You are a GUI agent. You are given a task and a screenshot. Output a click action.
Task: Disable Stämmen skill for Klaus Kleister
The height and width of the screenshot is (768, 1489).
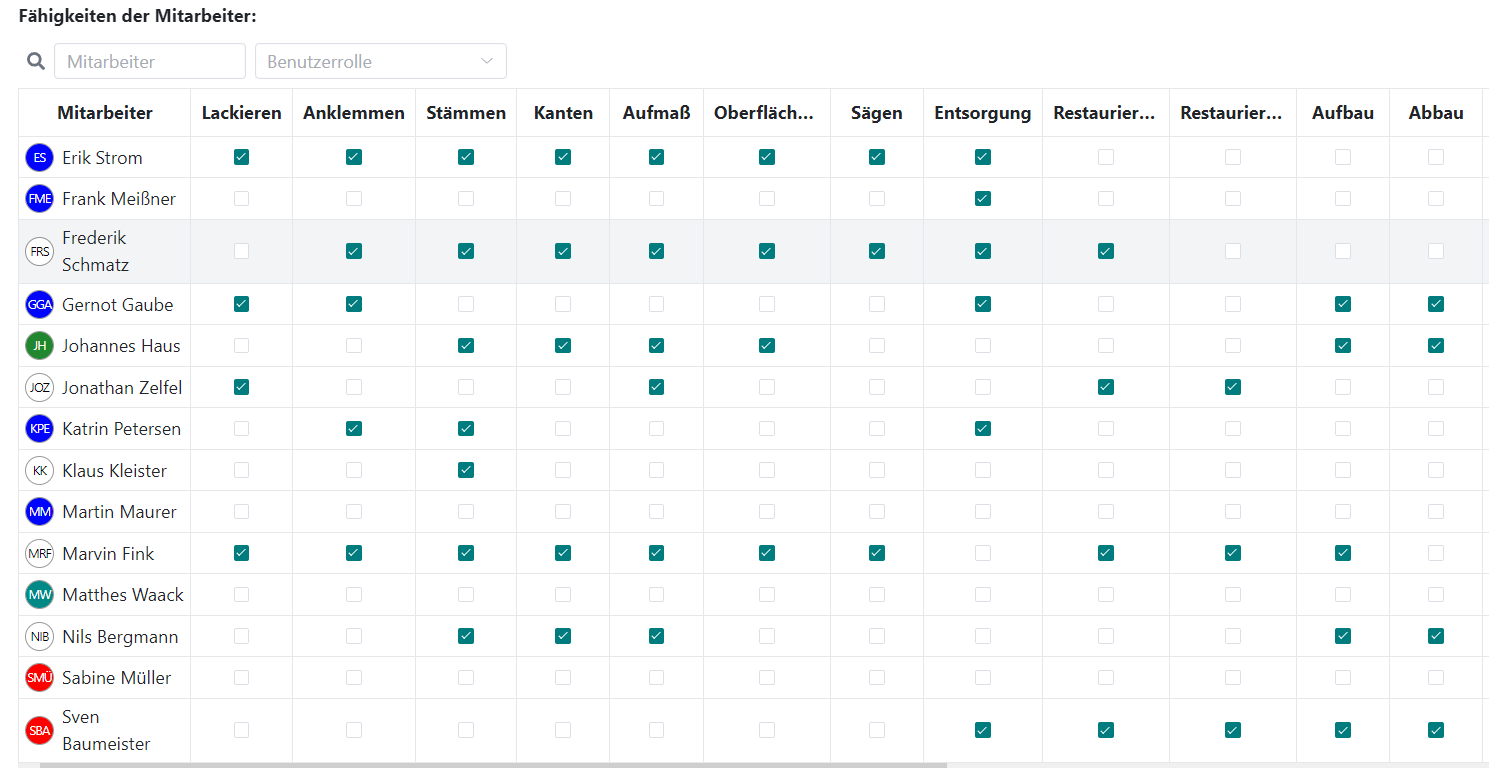pyautogui.click(x=466, y=470)
